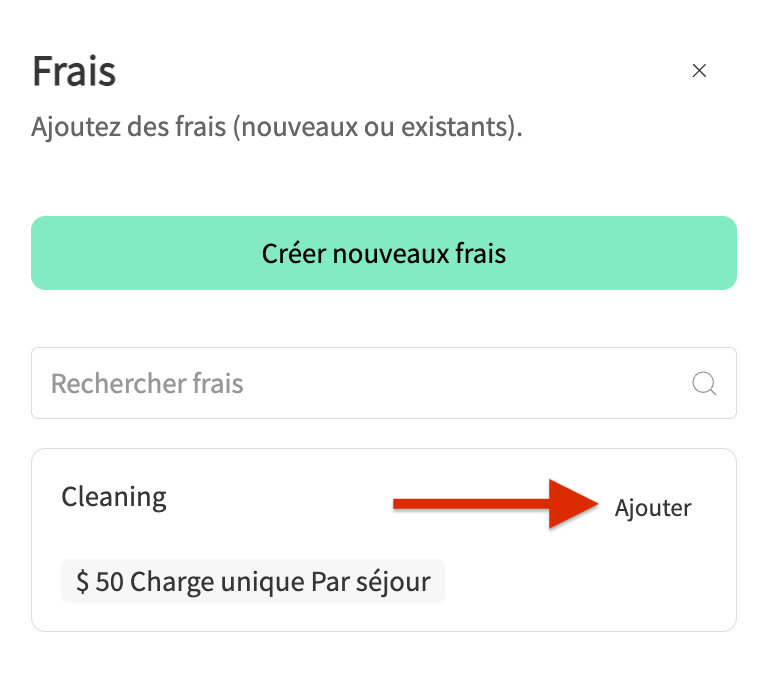Click the Charge unique label
The width and height of the screenshot is (780, 678).
[217, 581]
